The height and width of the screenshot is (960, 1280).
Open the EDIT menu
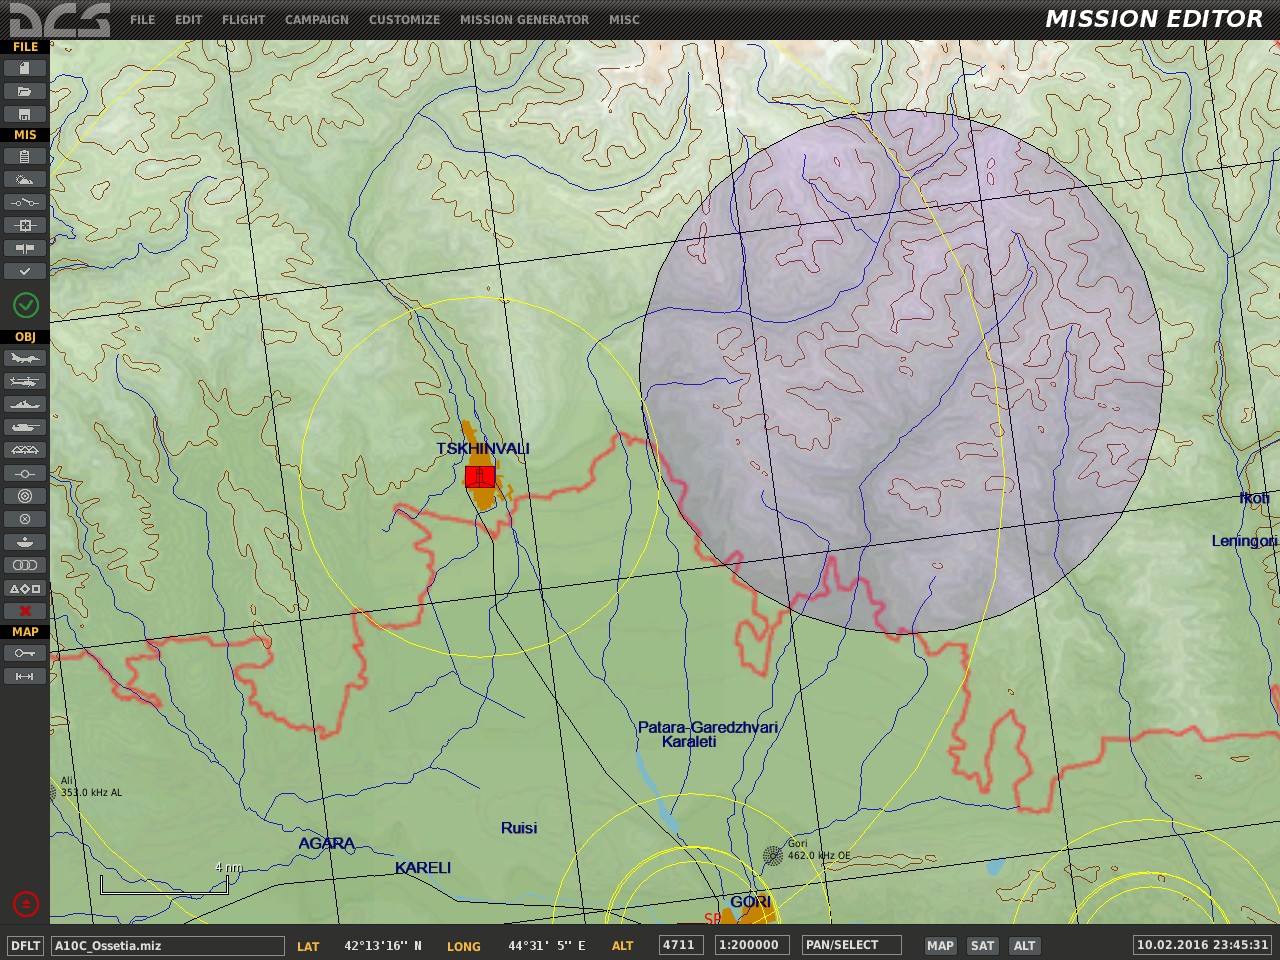click(188, 20)
